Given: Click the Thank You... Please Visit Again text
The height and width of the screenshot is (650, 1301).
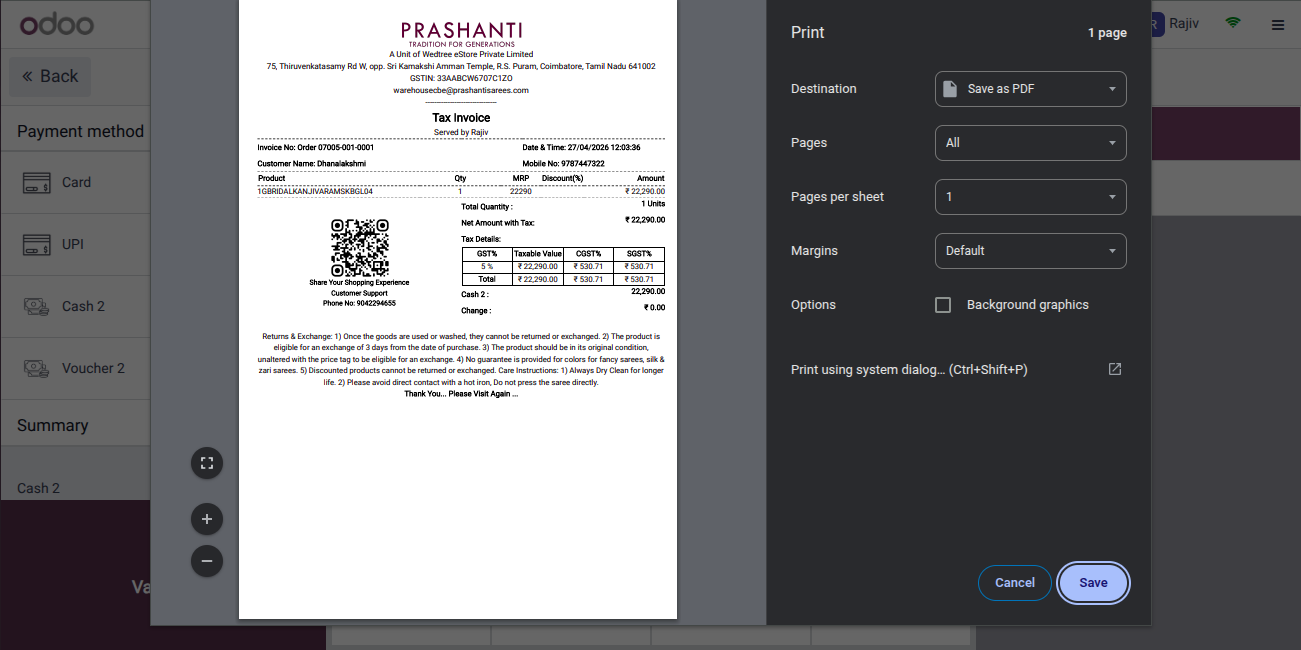Looking at the screenshot, I should click(461, 394).
